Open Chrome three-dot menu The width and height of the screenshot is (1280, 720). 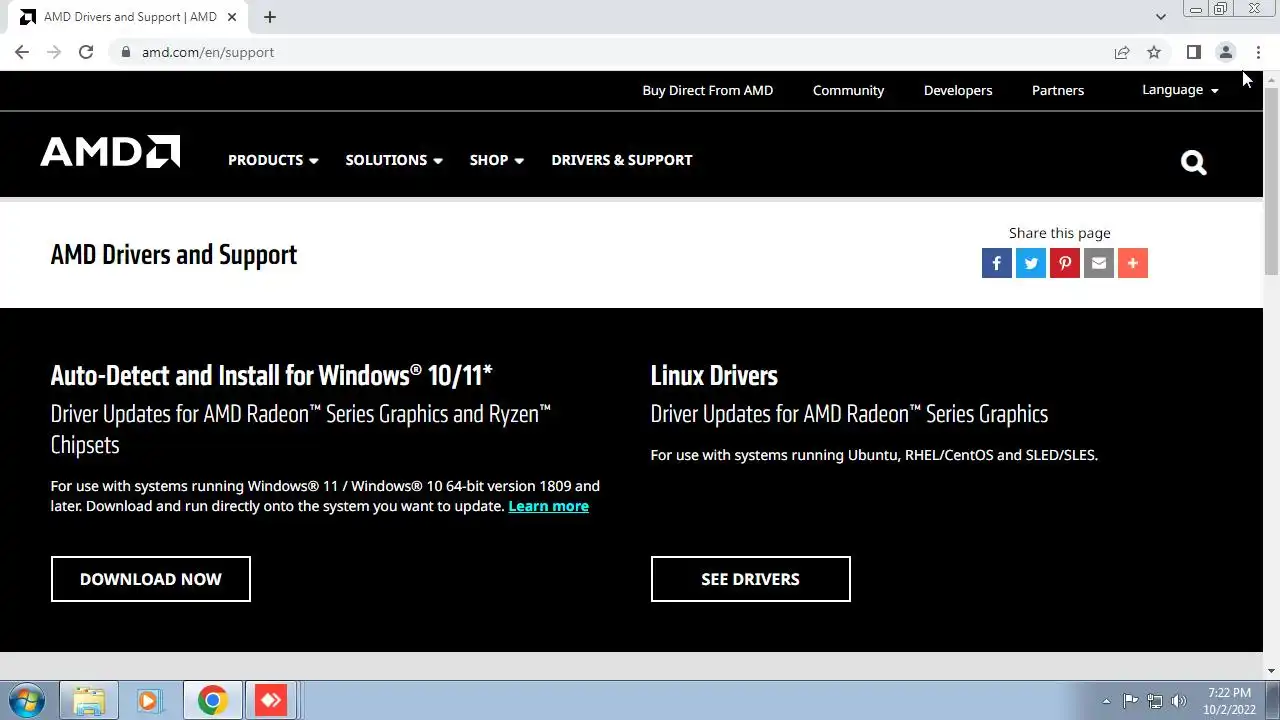click(x=1258, y=52)
